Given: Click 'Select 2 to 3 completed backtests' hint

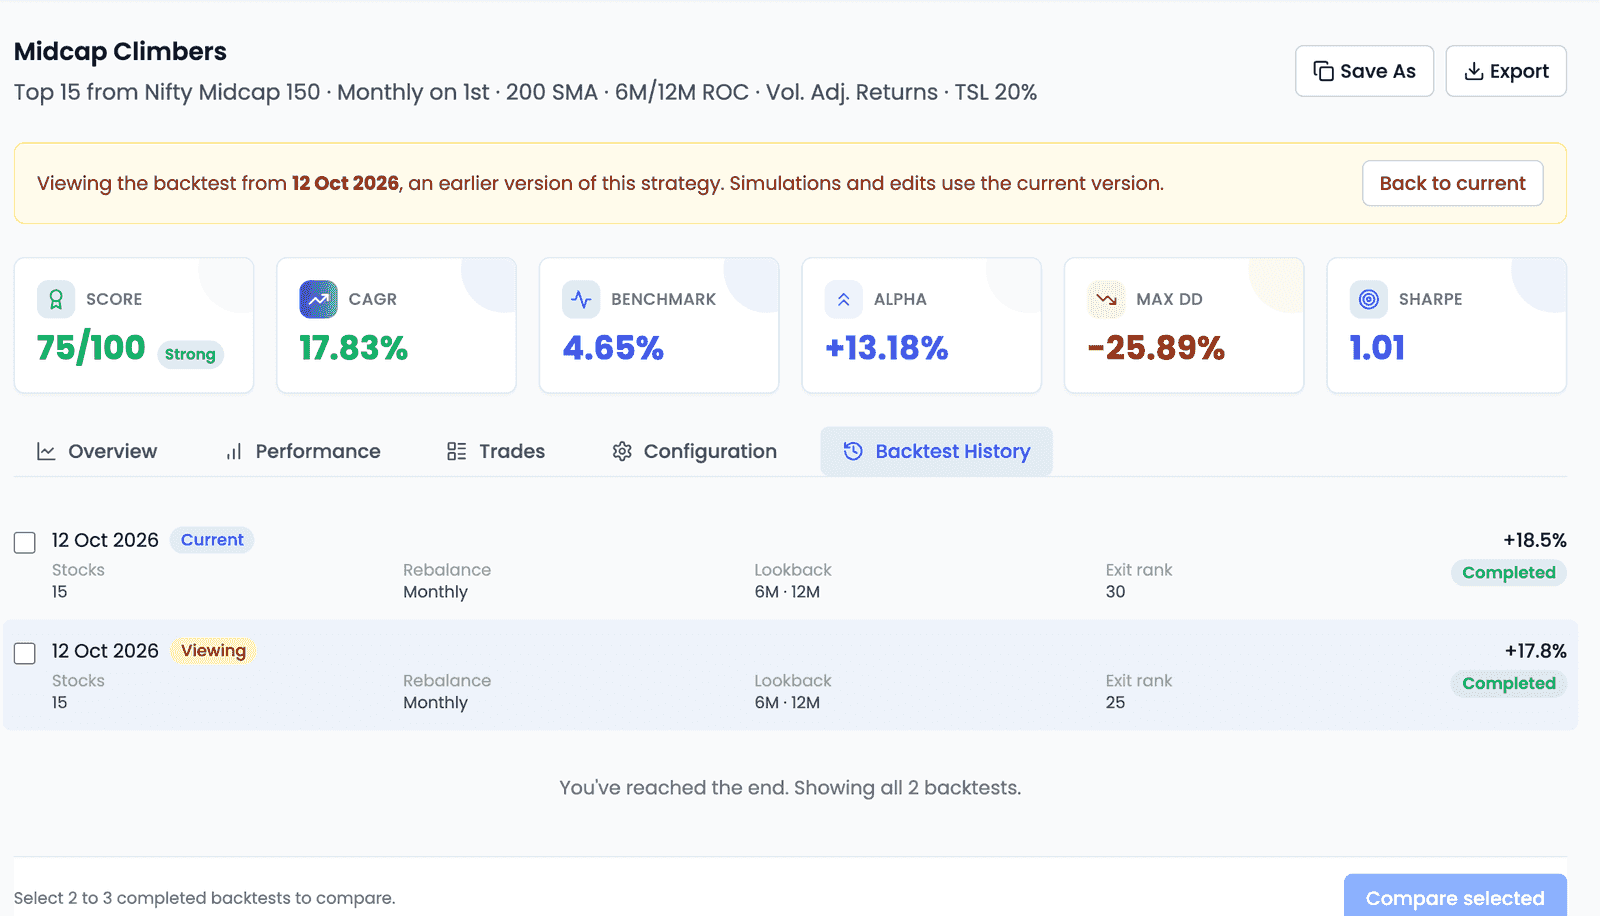Looking at the screenshot, I should tap(205, 898).
